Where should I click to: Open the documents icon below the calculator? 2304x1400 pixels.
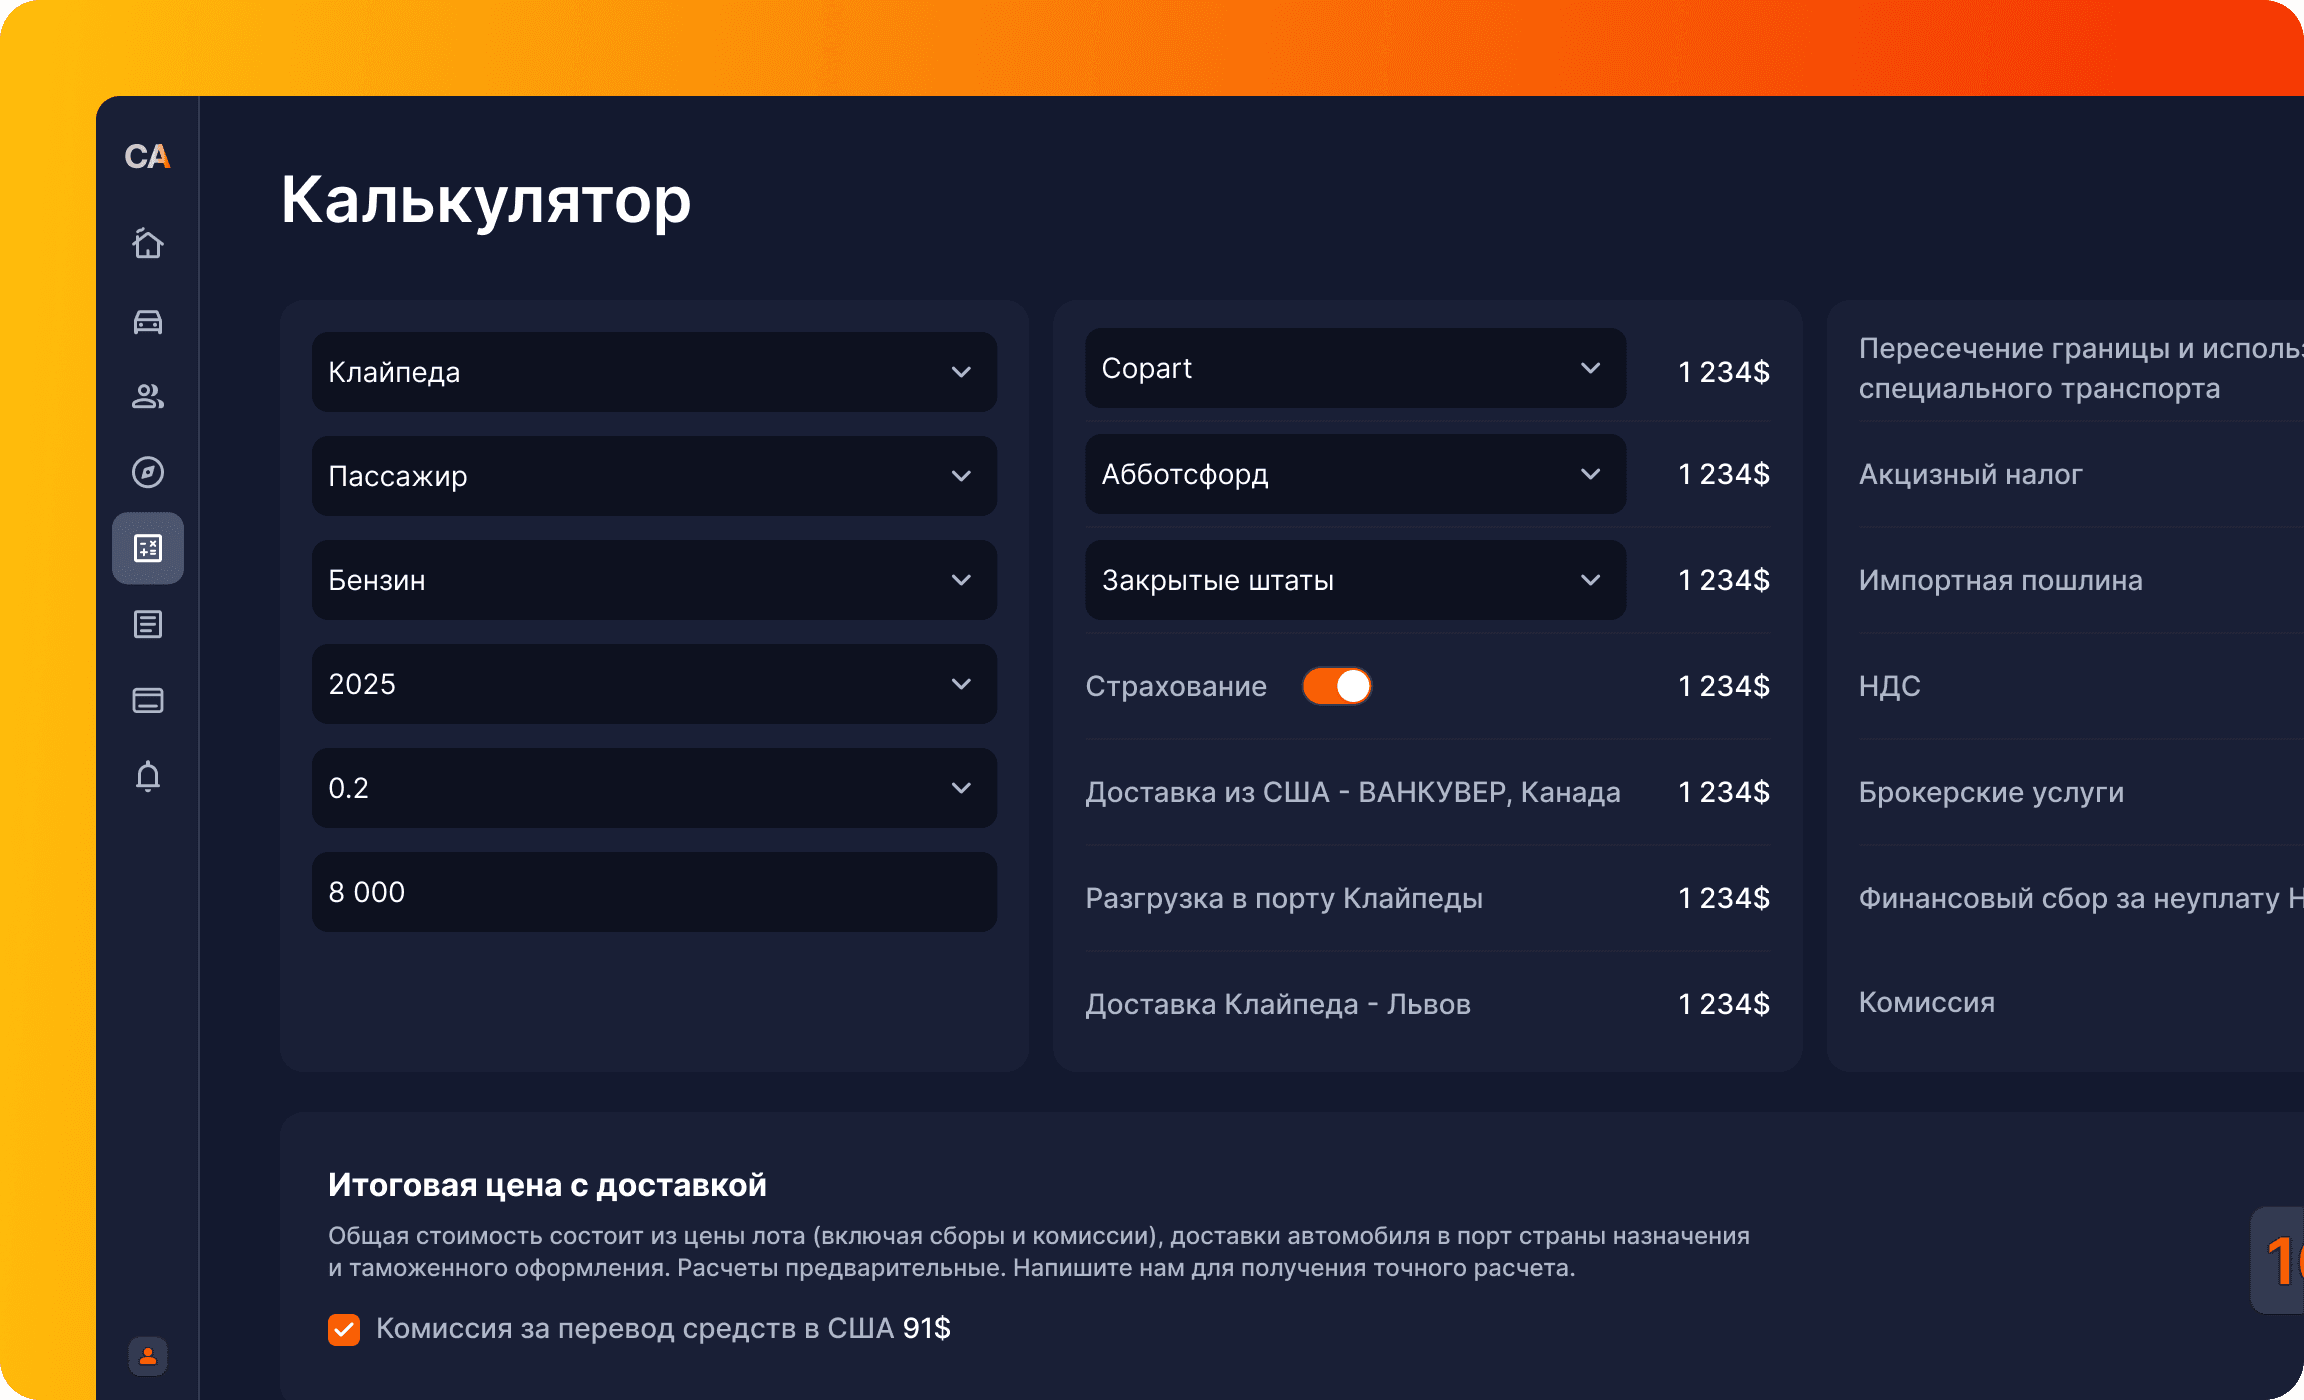coord(147,623)
